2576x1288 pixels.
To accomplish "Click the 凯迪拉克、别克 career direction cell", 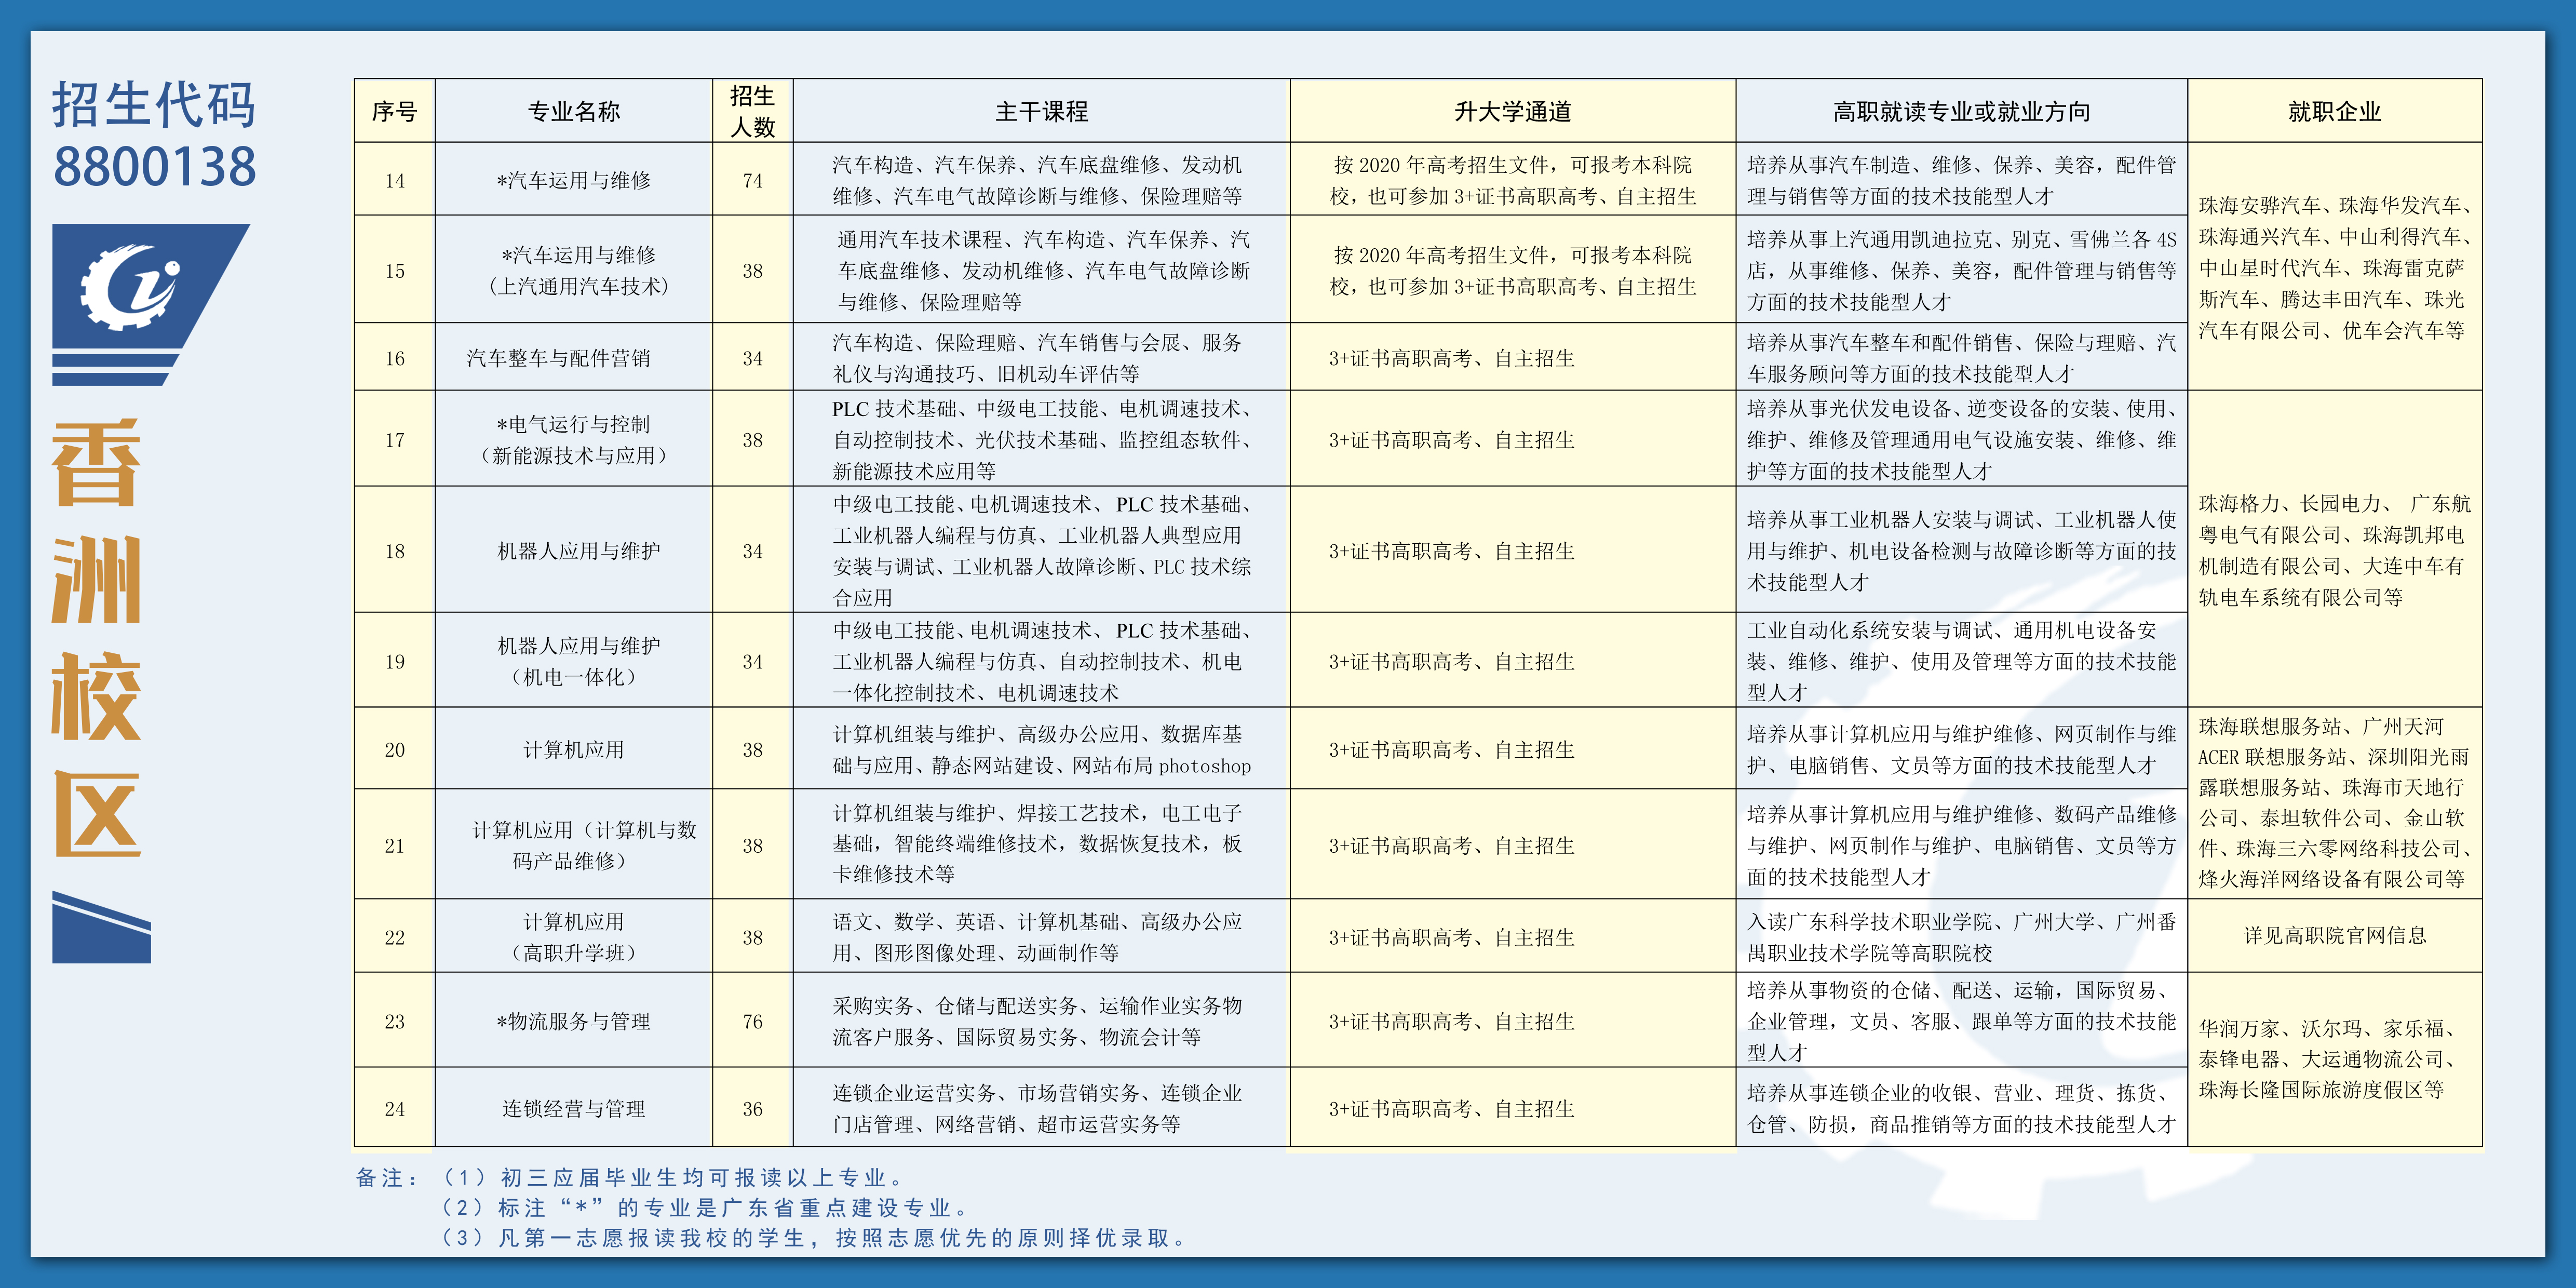I will (x=1961, y=270).
